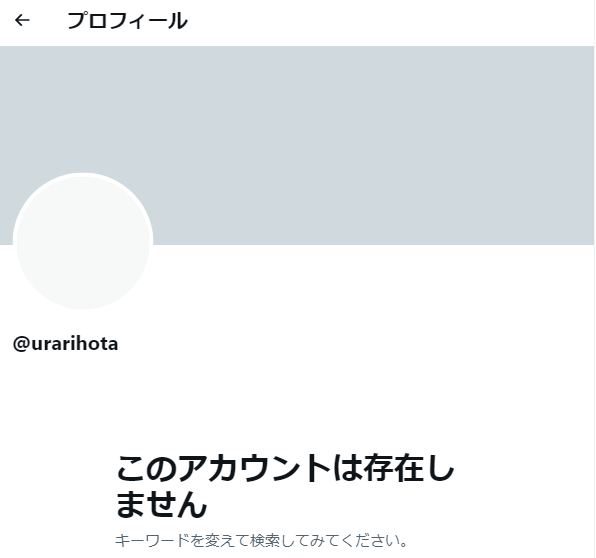Click the white profile picture circle
596x558 pixels.
point(83,242)
